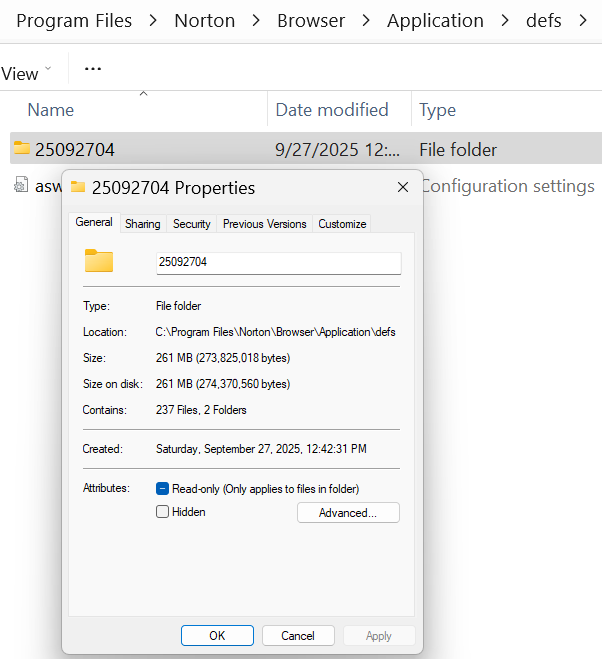602x659 pixels.
Task: Select the Previous Versions tab
Action: (x=264, y=224)
